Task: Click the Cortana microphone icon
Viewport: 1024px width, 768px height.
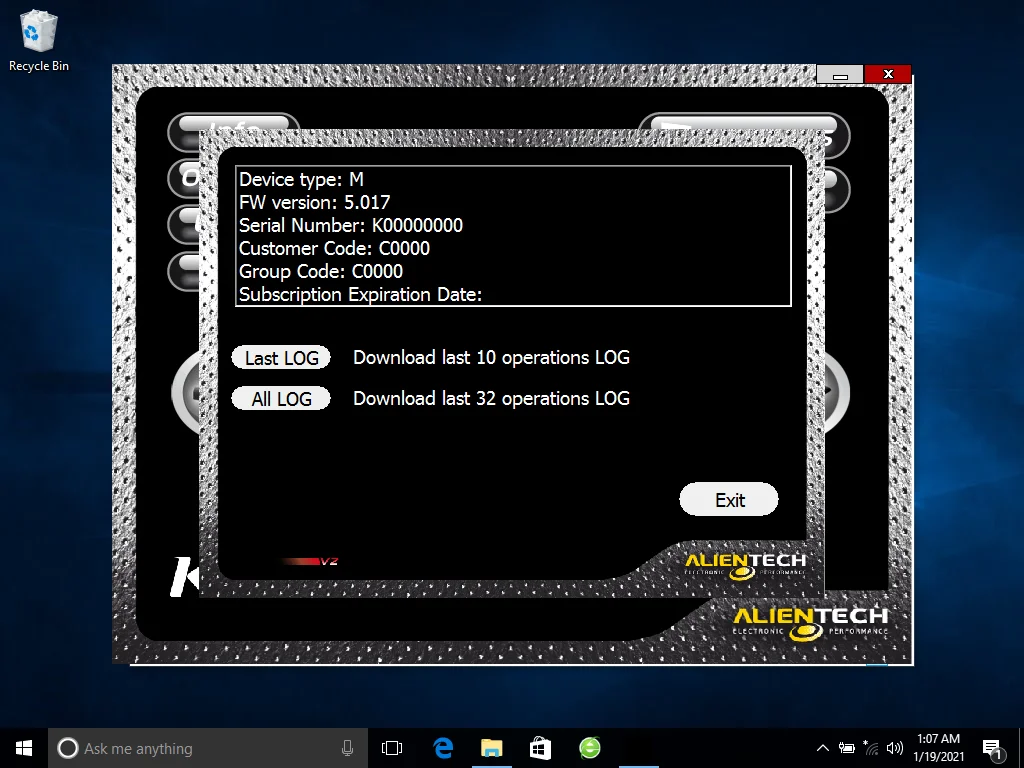Action: tap(347, 748)
